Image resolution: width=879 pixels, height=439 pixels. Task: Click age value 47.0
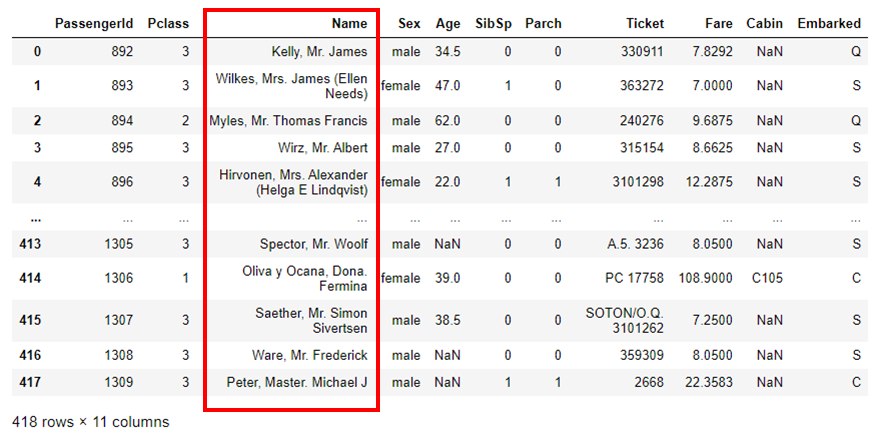click(447, 86)
